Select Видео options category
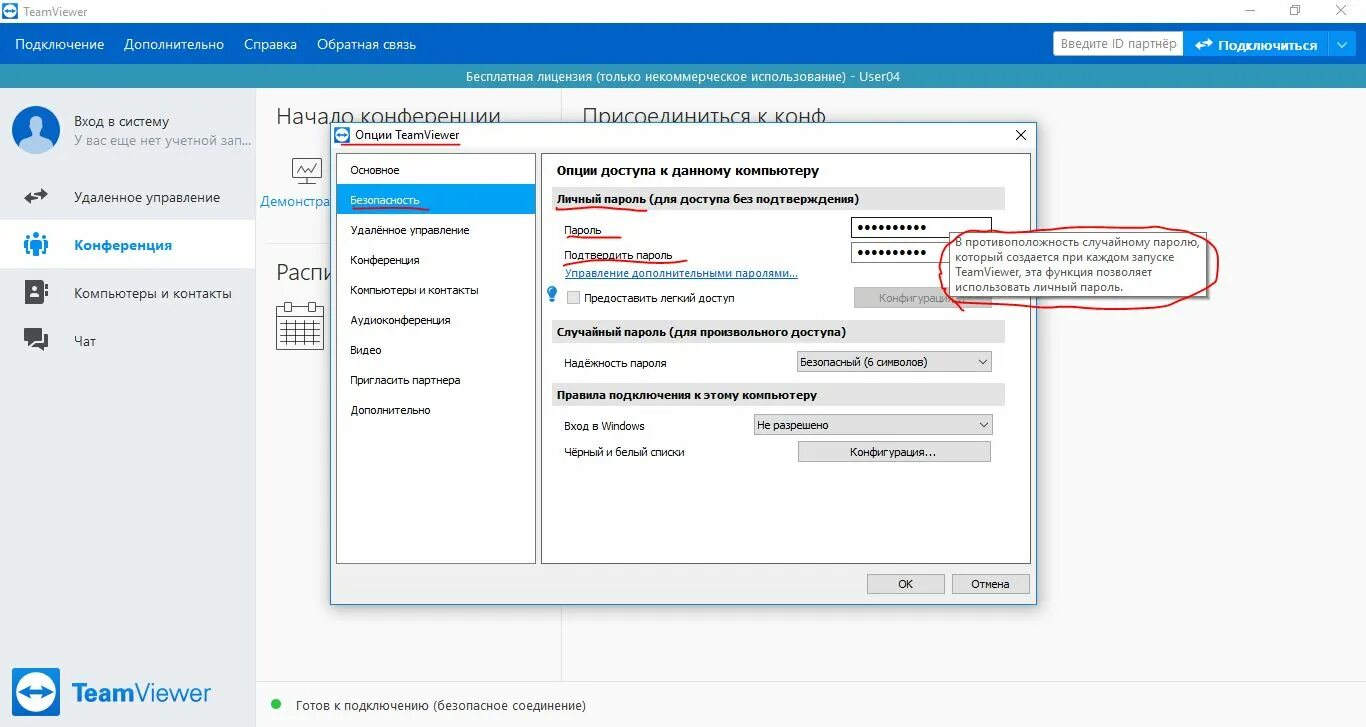The height and width of the screenshot is (727, 1366). pyautogui.click(x=436, y=350)
